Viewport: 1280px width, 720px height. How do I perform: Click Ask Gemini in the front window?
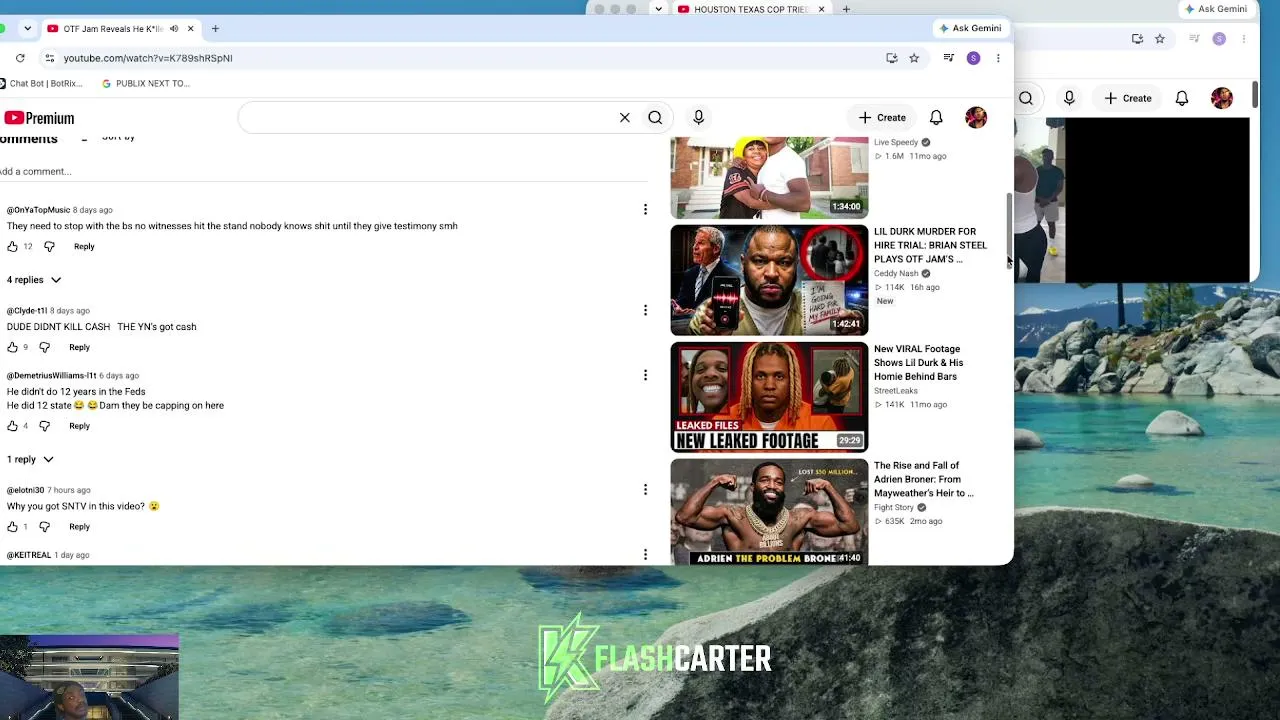point(969,28)
